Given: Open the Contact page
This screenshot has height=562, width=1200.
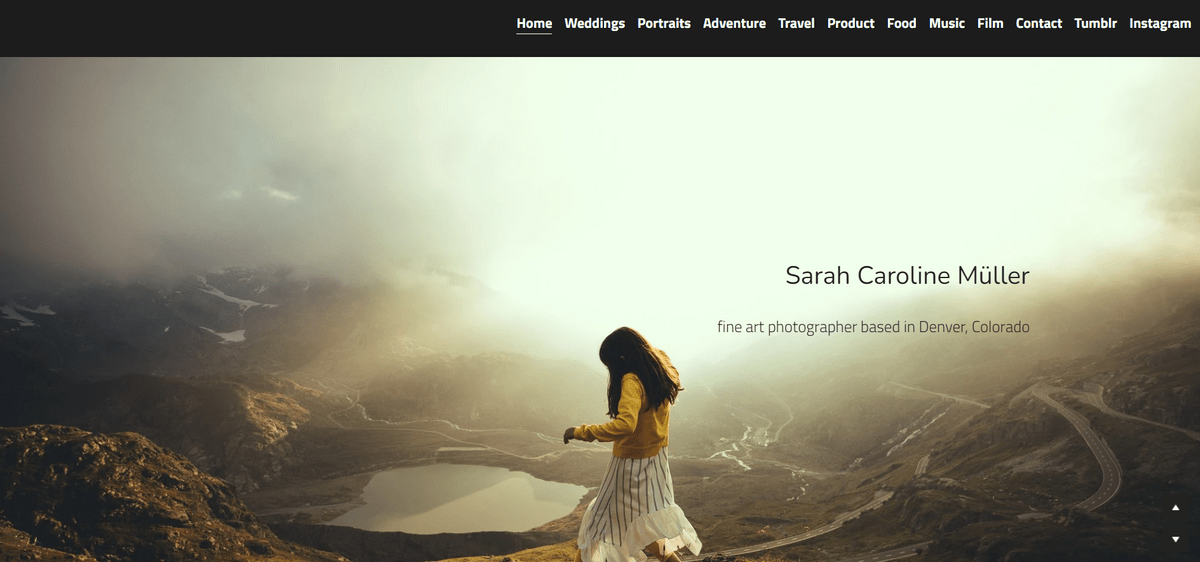Looking at the screenshot, I should point(1039,23).
